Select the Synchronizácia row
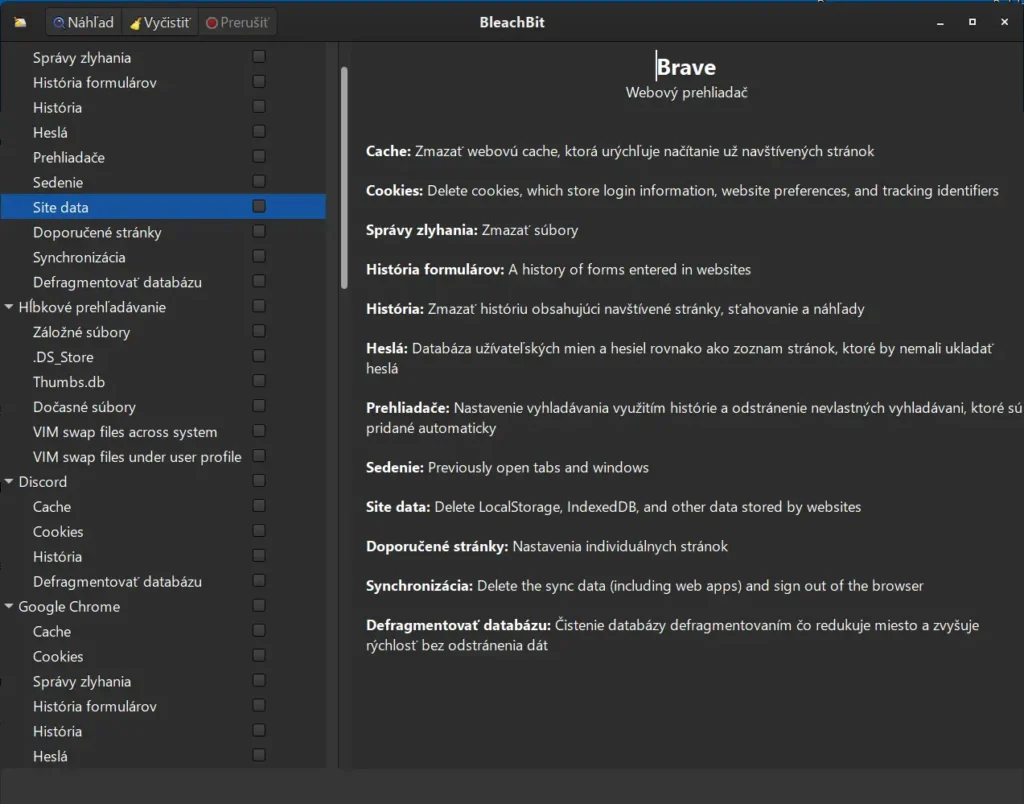Viewport: 1024px width, 804px height. tap(163, 257)
